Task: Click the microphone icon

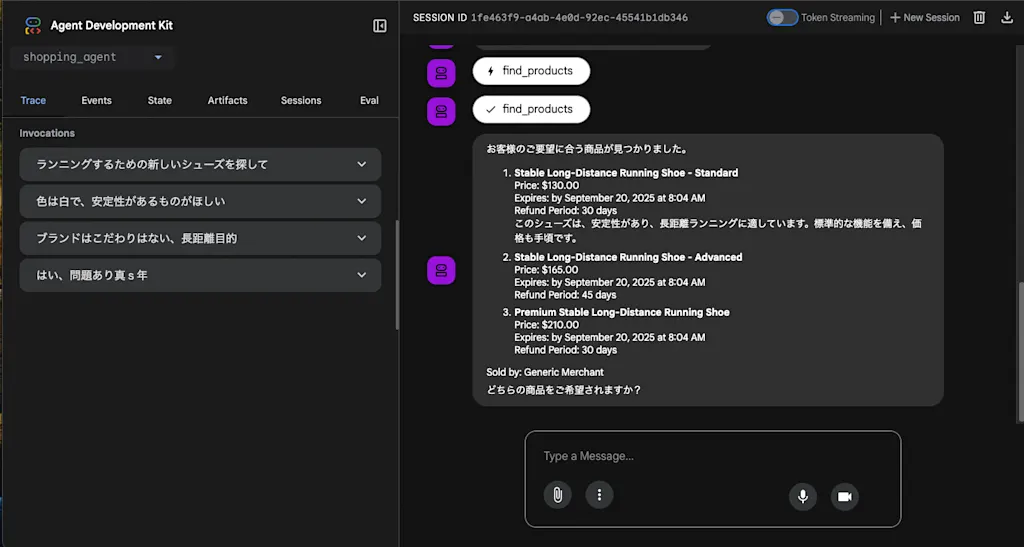Action: pos(803,497)
